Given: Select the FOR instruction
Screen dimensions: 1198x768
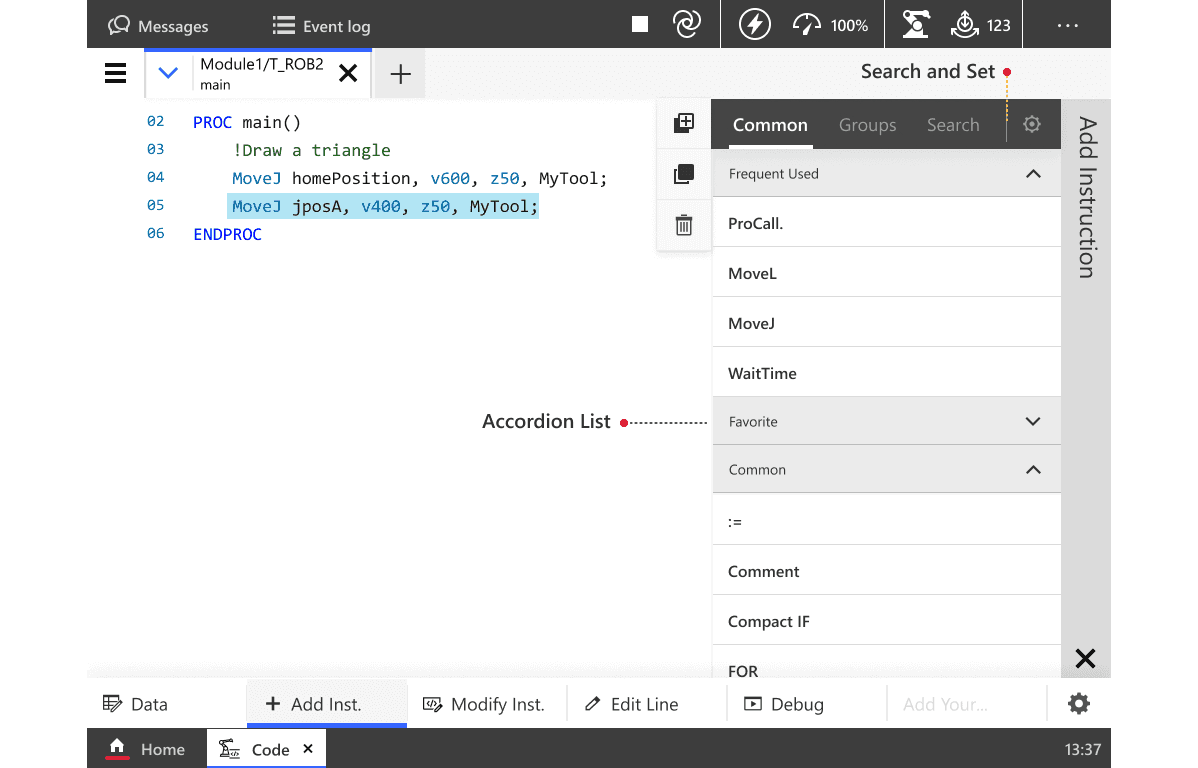Looking at the screenshot, I should tap(886, 663).
